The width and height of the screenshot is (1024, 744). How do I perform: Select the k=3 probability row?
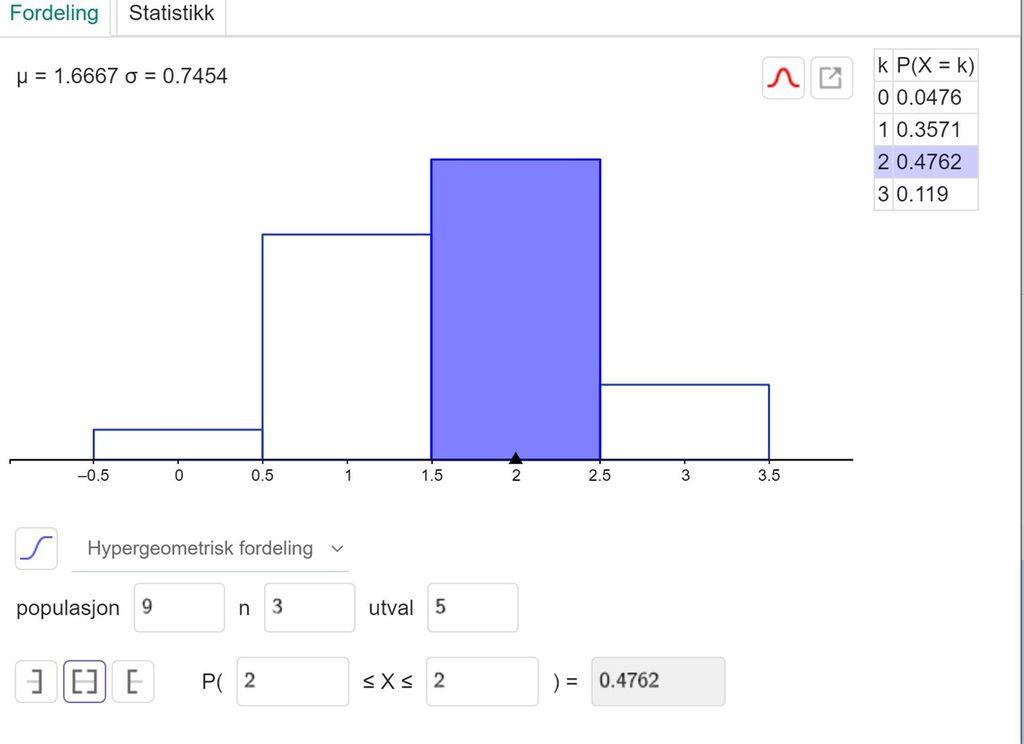pyautogui.click(x=925, y=194)
